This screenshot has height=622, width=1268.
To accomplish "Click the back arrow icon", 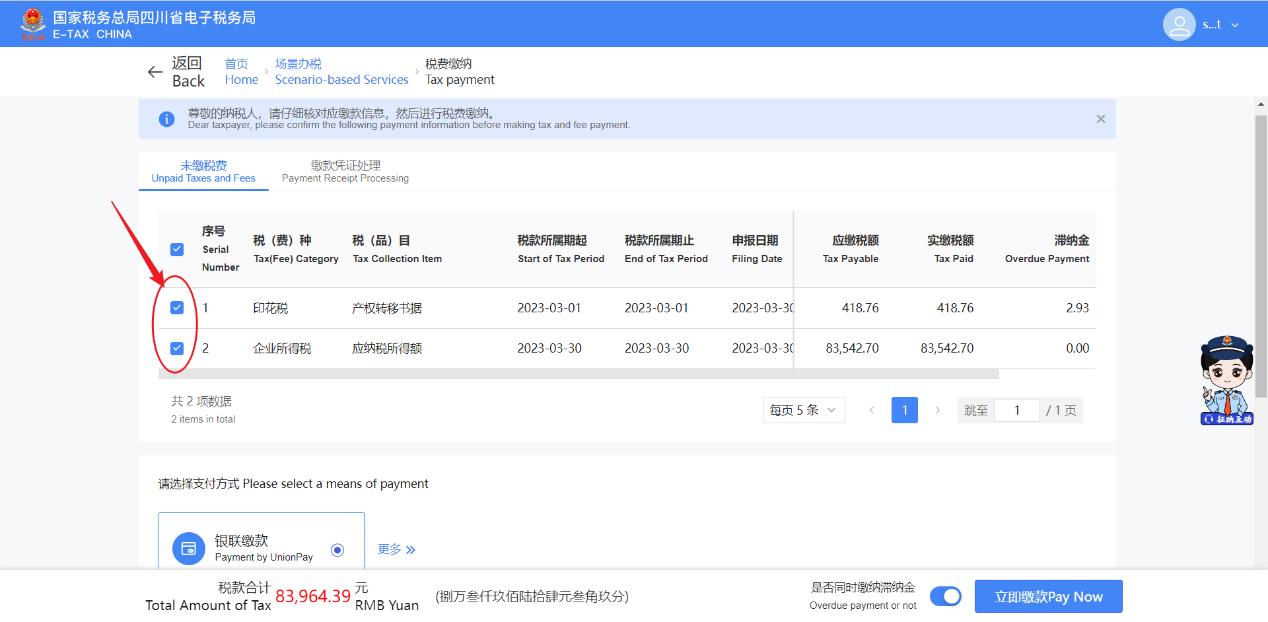I will point(155,72).
